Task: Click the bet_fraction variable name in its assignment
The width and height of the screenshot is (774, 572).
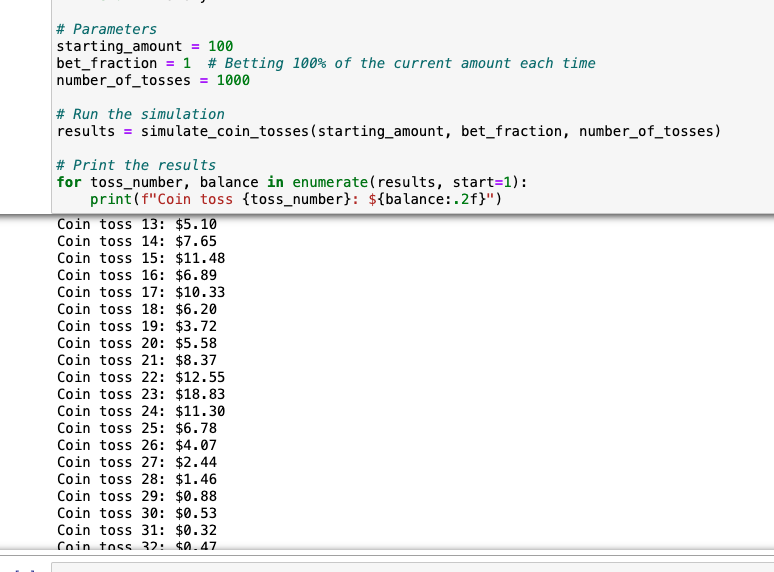Action: (x=107, y=64)
